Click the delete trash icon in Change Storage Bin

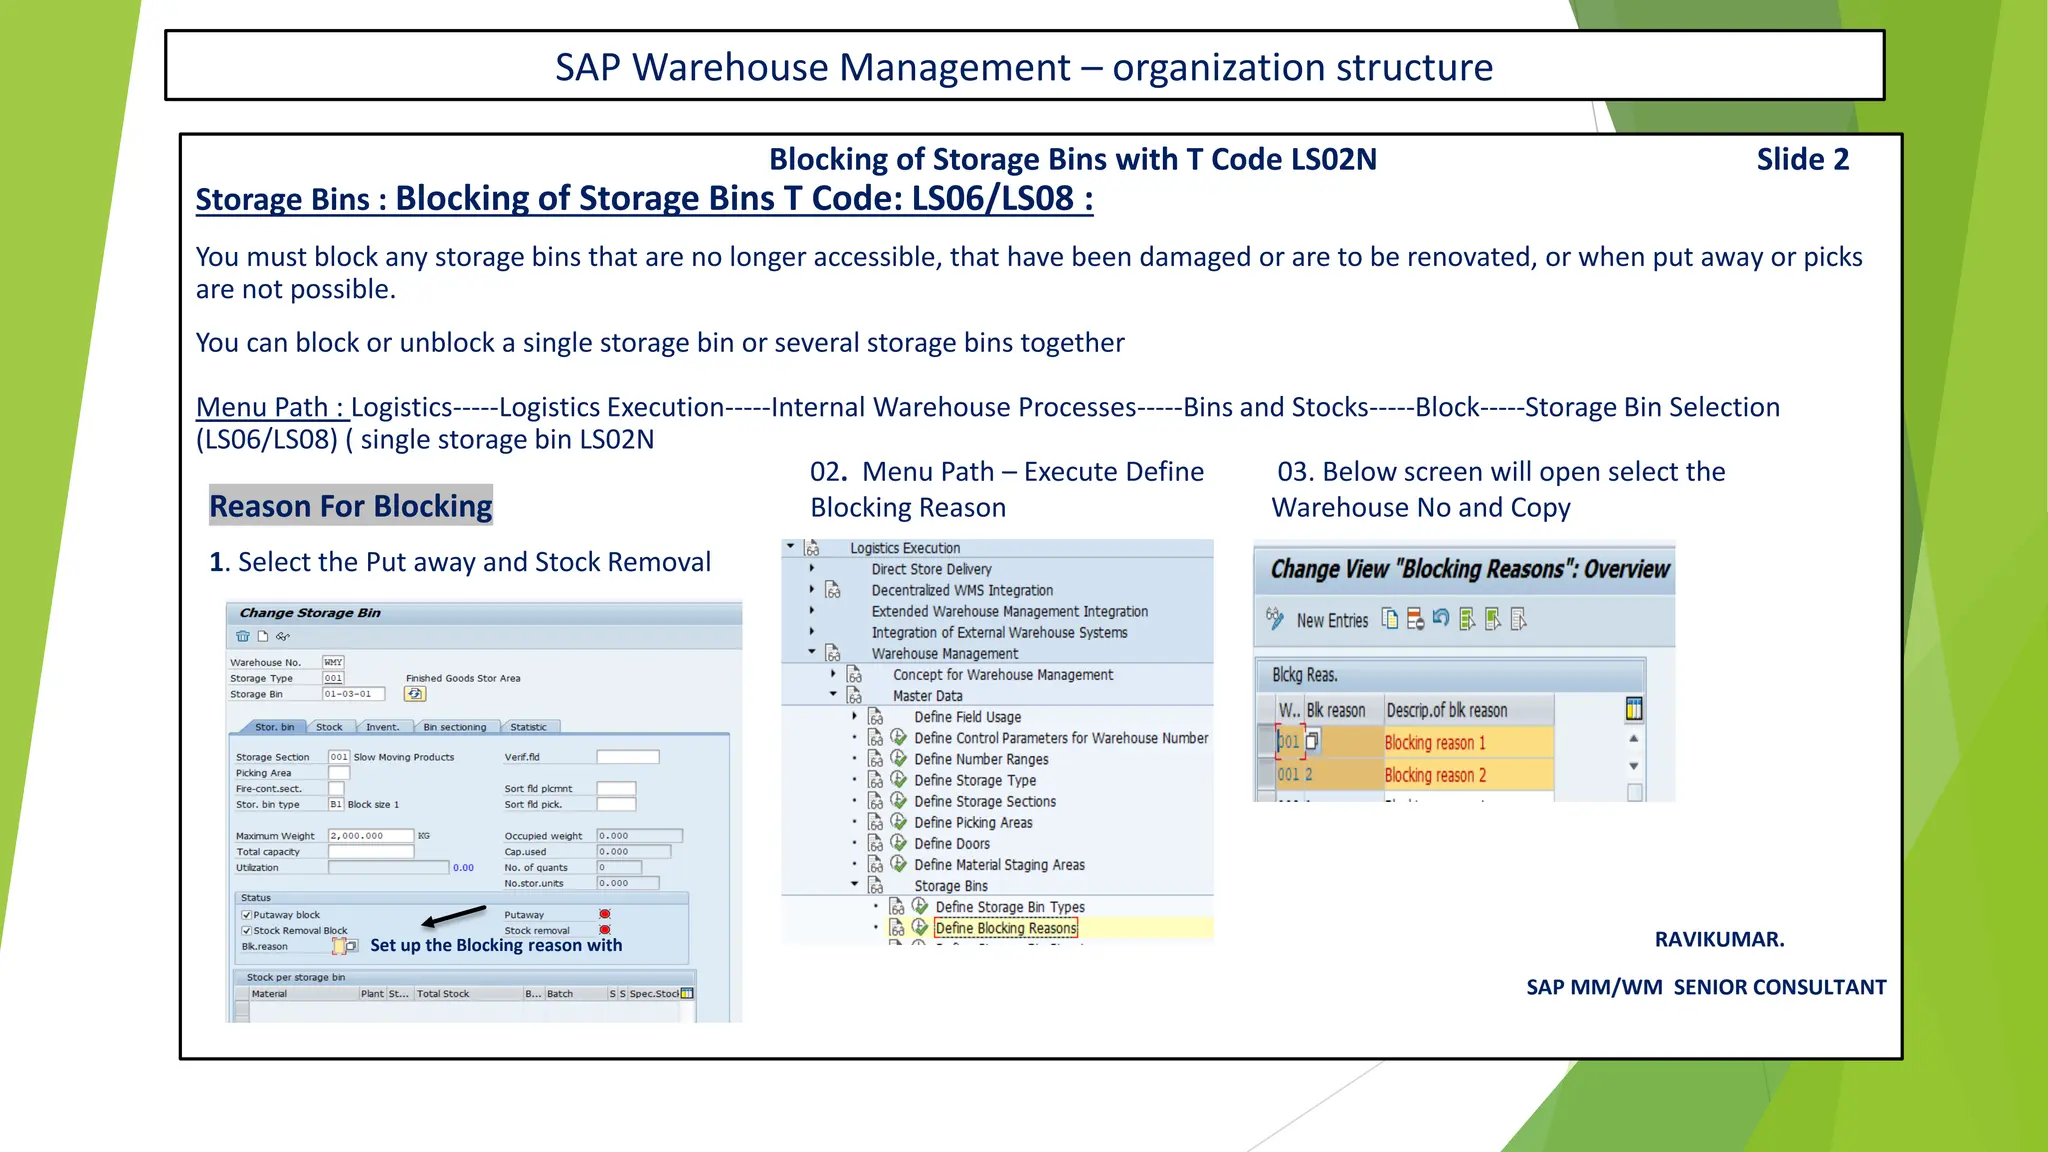click(x=242, y=636)
